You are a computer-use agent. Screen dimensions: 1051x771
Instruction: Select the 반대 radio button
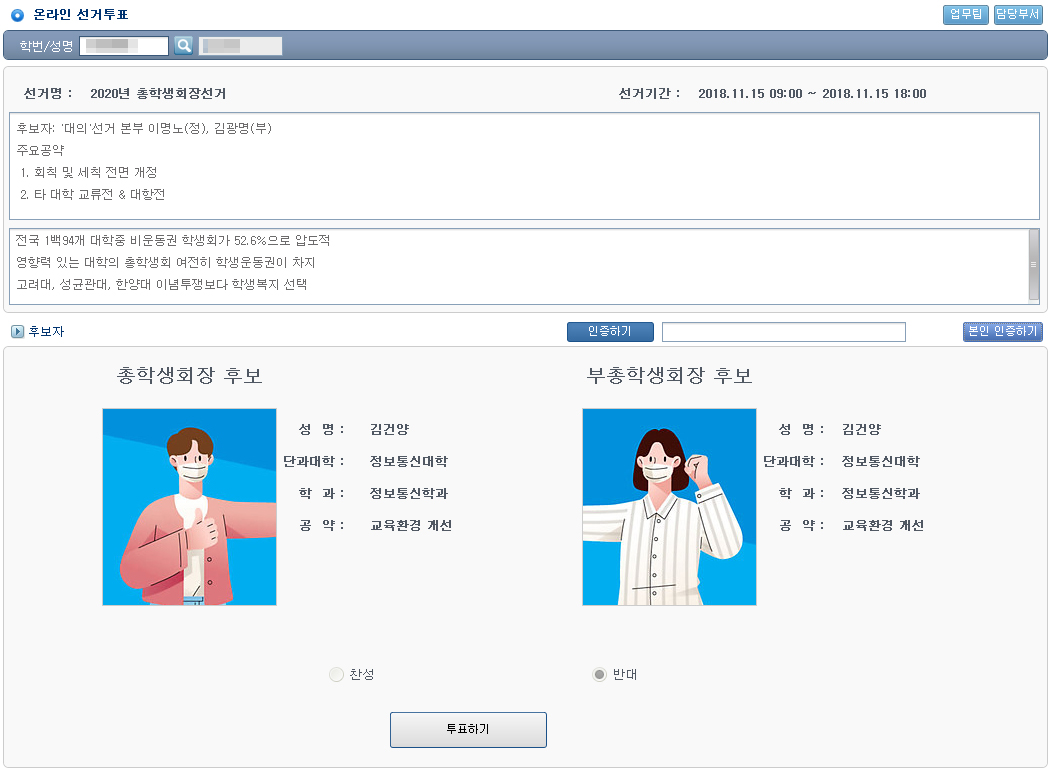[599, 675]
